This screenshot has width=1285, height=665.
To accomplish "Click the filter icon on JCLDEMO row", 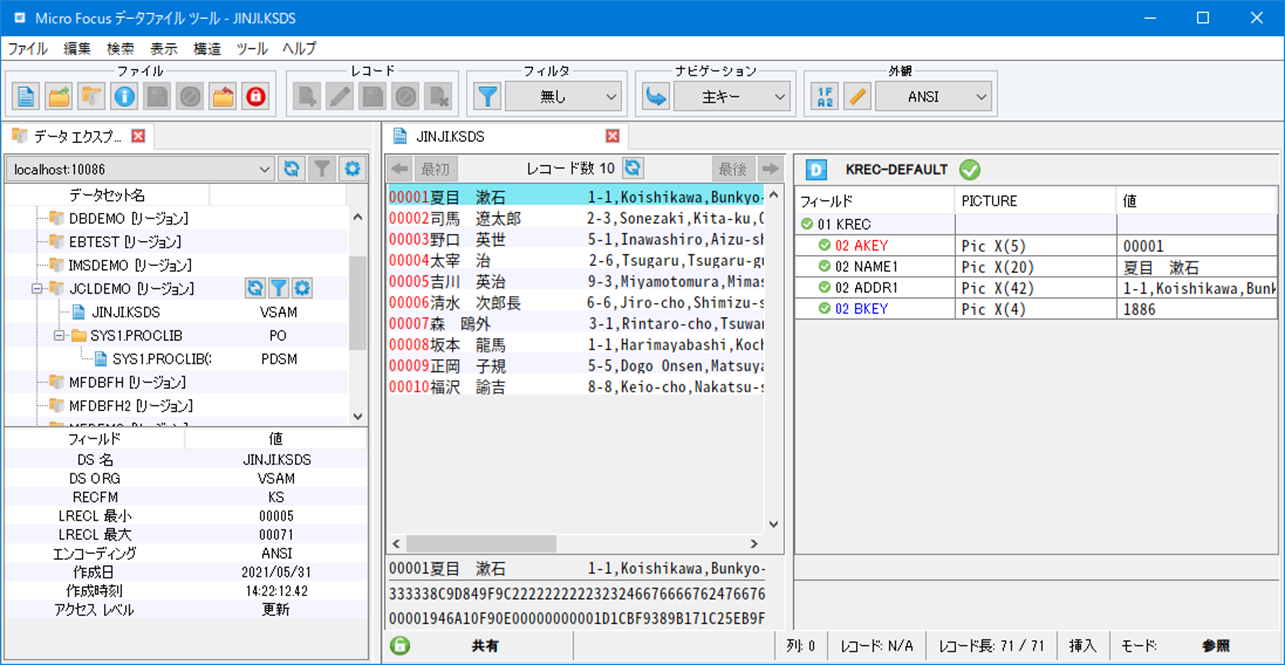I will [x=279, y=288].
